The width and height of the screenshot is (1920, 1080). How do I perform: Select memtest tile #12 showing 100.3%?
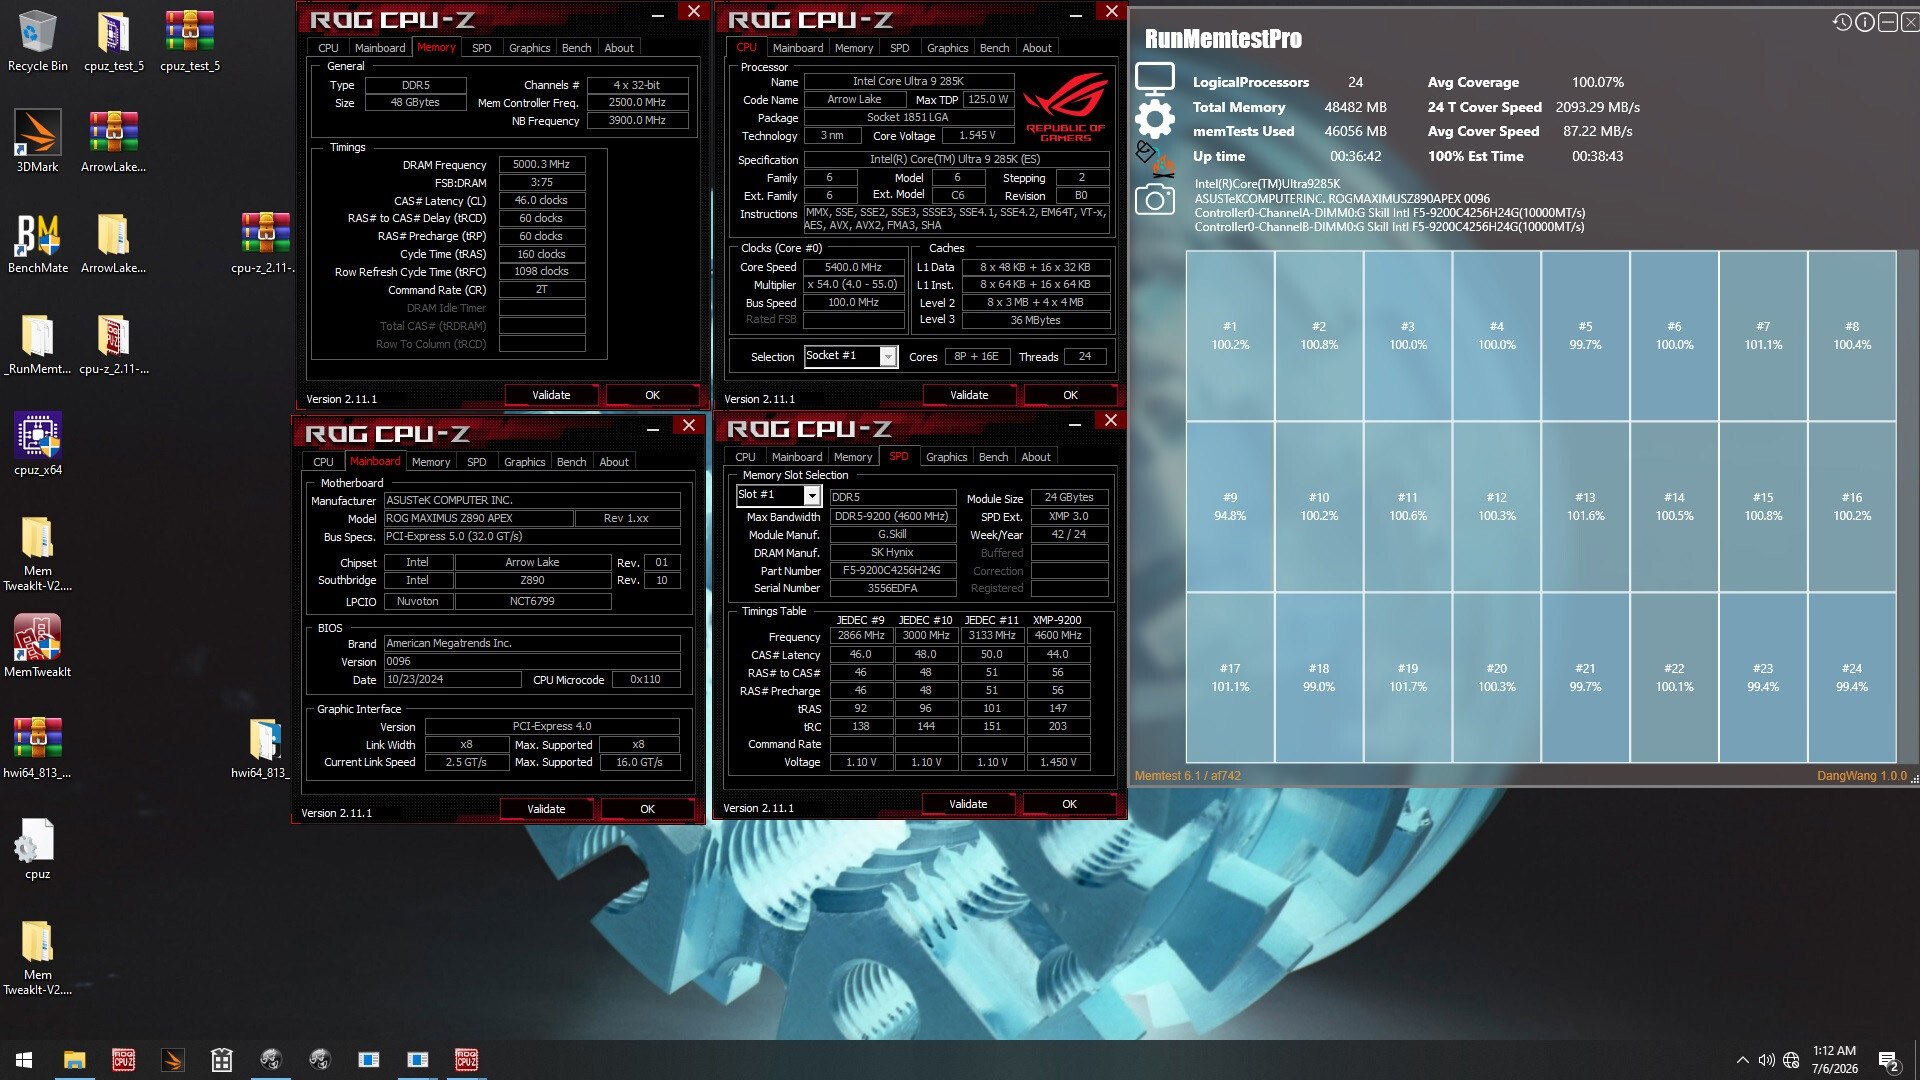pos(1496,506)
